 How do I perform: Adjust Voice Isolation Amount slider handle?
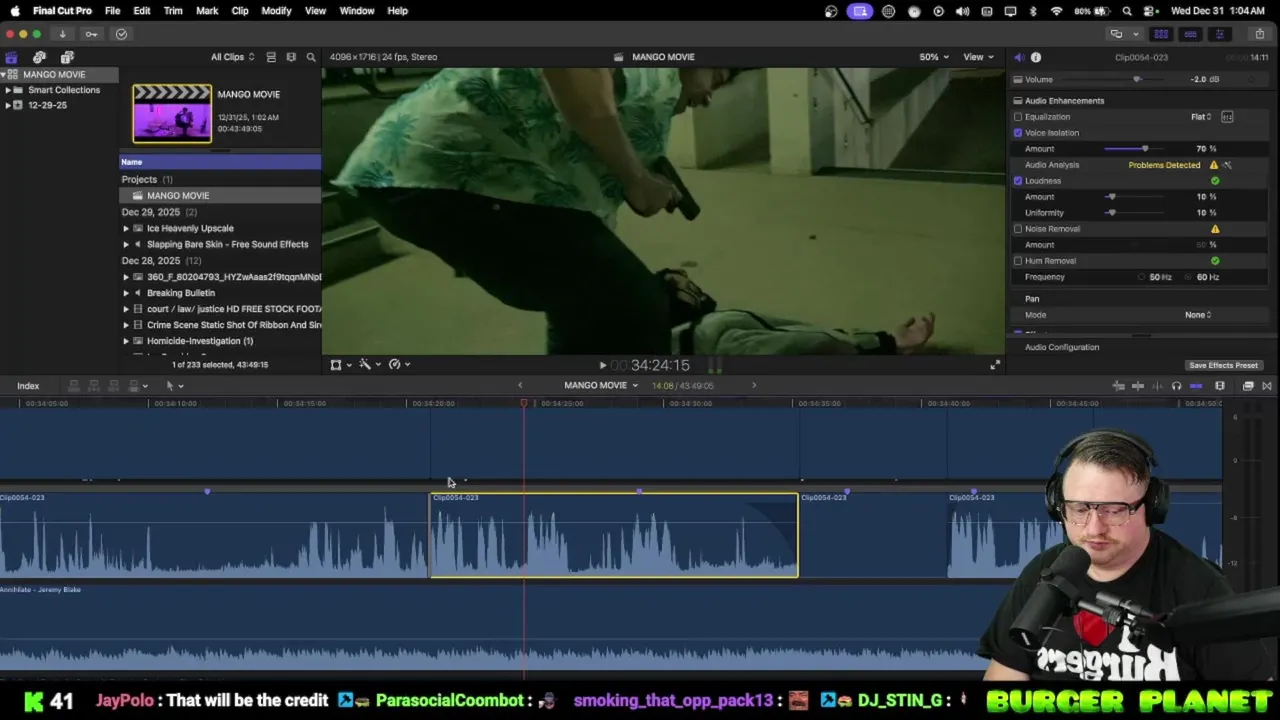pos(1145,149)
